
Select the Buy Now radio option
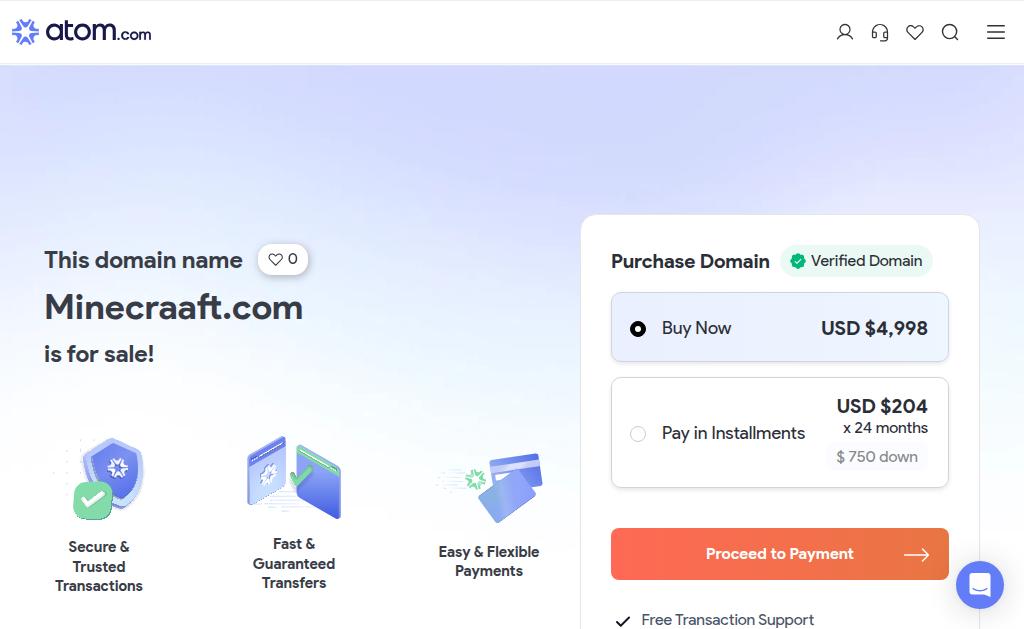tap(637, 329)
